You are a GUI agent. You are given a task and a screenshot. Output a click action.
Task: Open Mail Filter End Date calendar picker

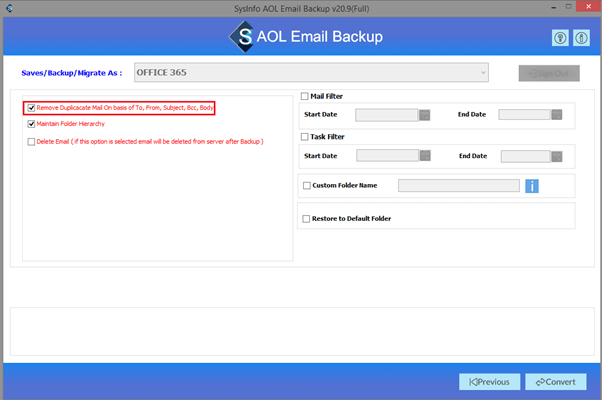[567, 115]
